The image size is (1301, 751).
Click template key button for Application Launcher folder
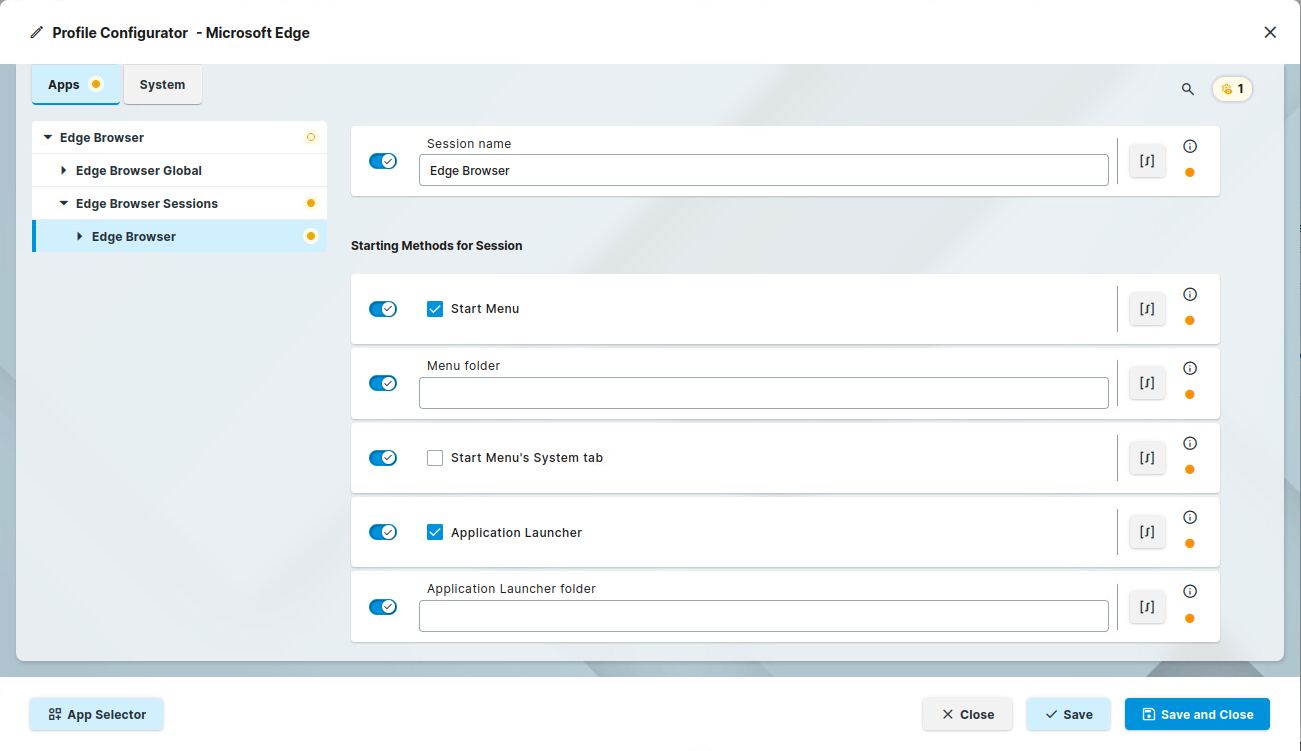(x=1147, y=607)
